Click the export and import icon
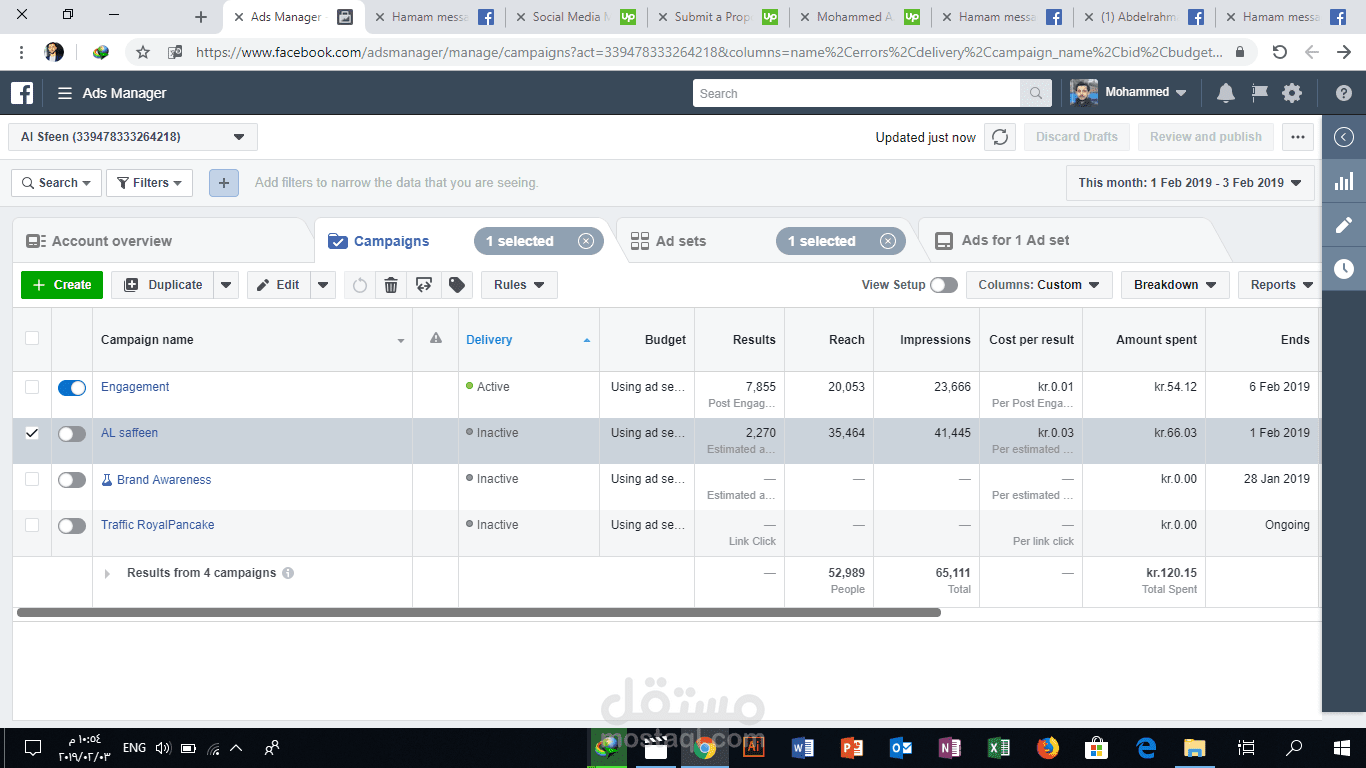Screen dimensions: 1366x768 click(x=424, y=285)
